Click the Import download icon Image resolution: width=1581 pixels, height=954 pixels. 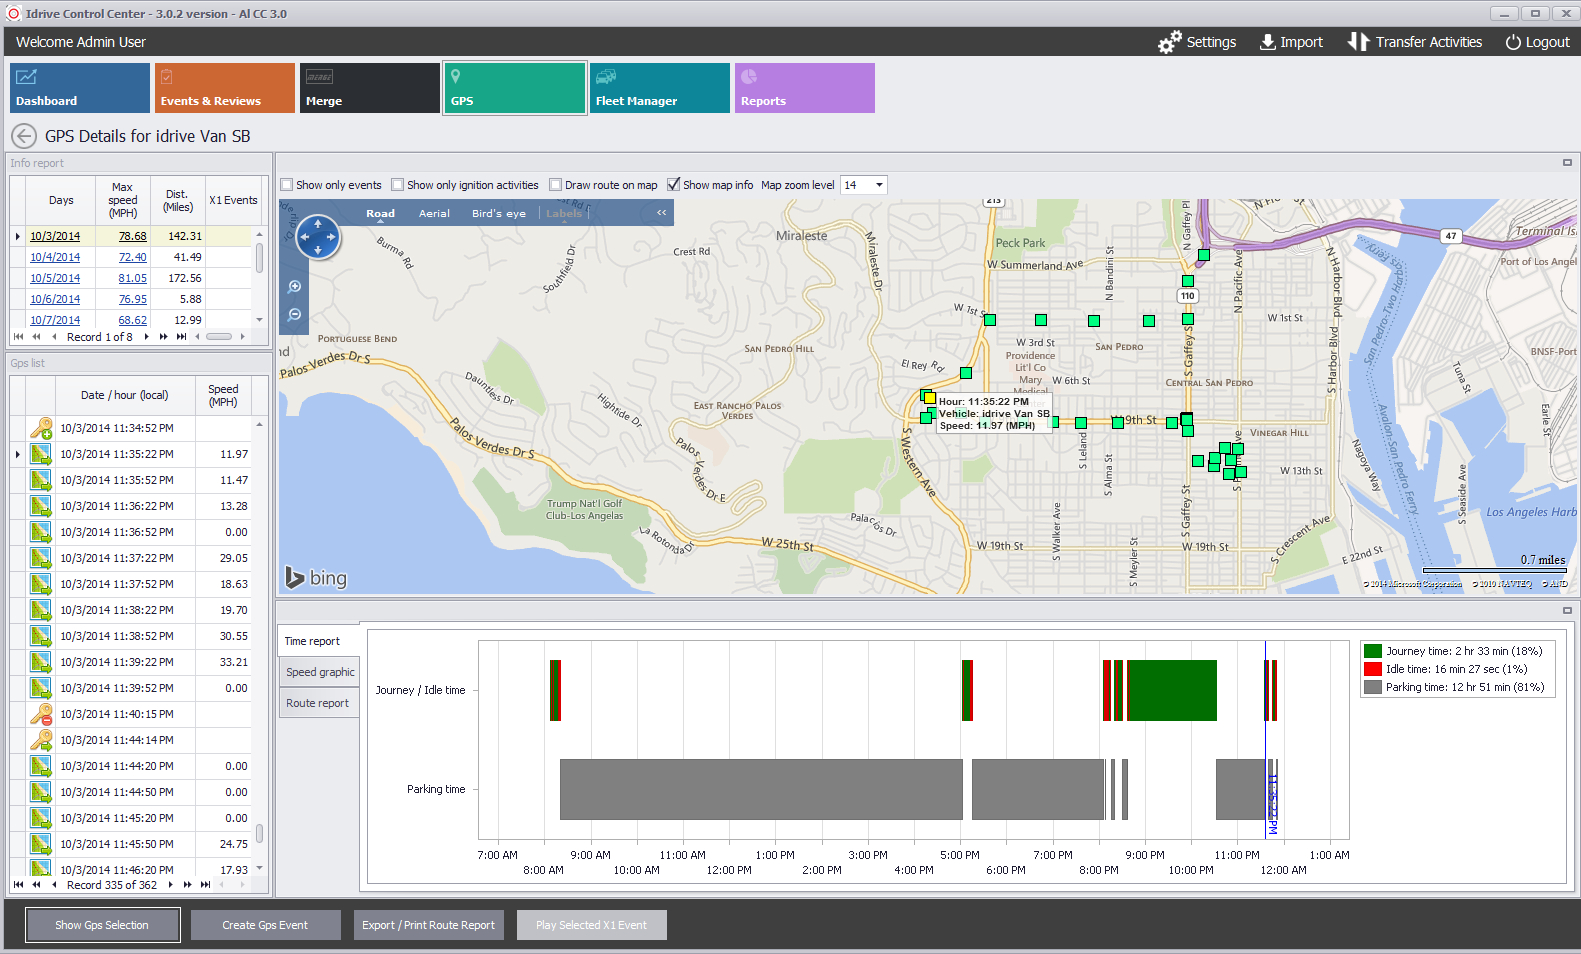pyautogui.click(x=1267, y=42)
